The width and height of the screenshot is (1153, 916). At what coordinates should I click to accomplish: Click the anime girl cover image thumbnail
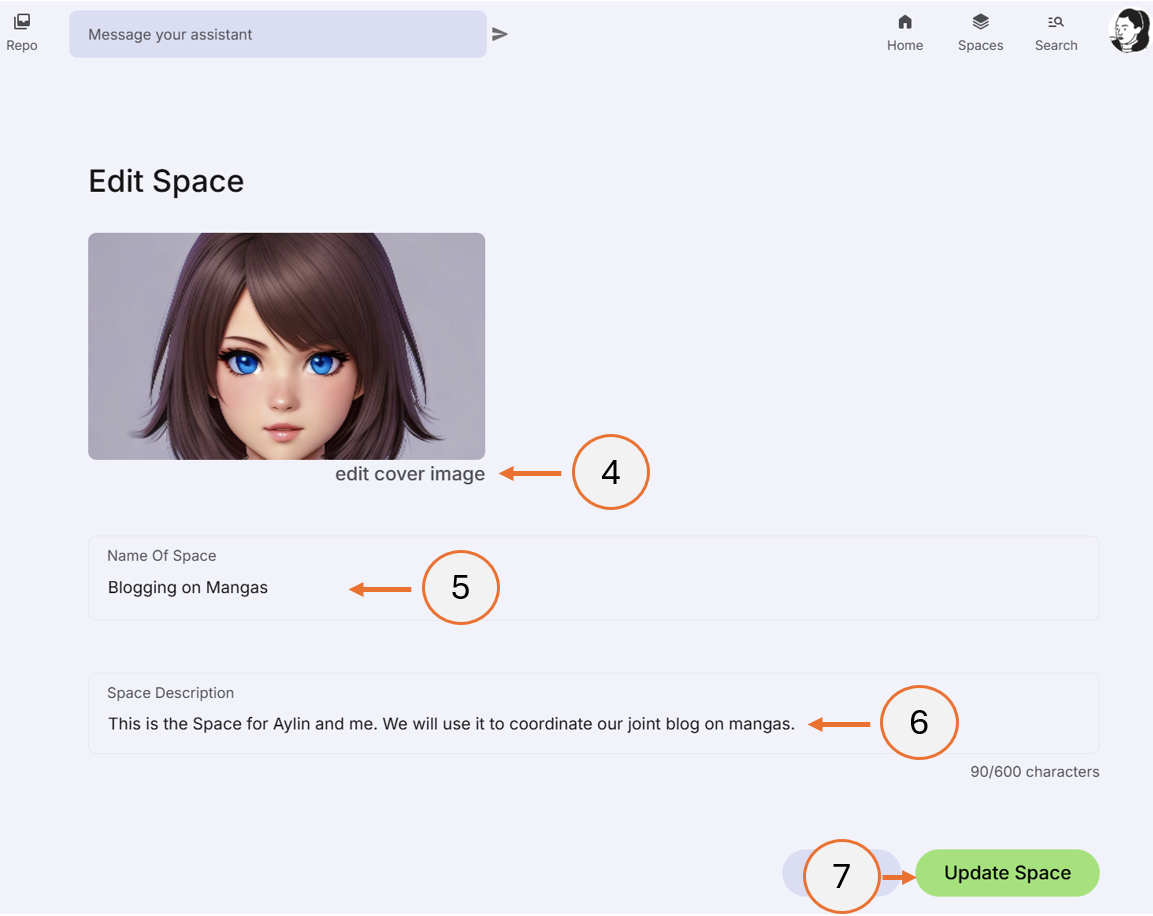pyautogui.click(x=287, y=346)
